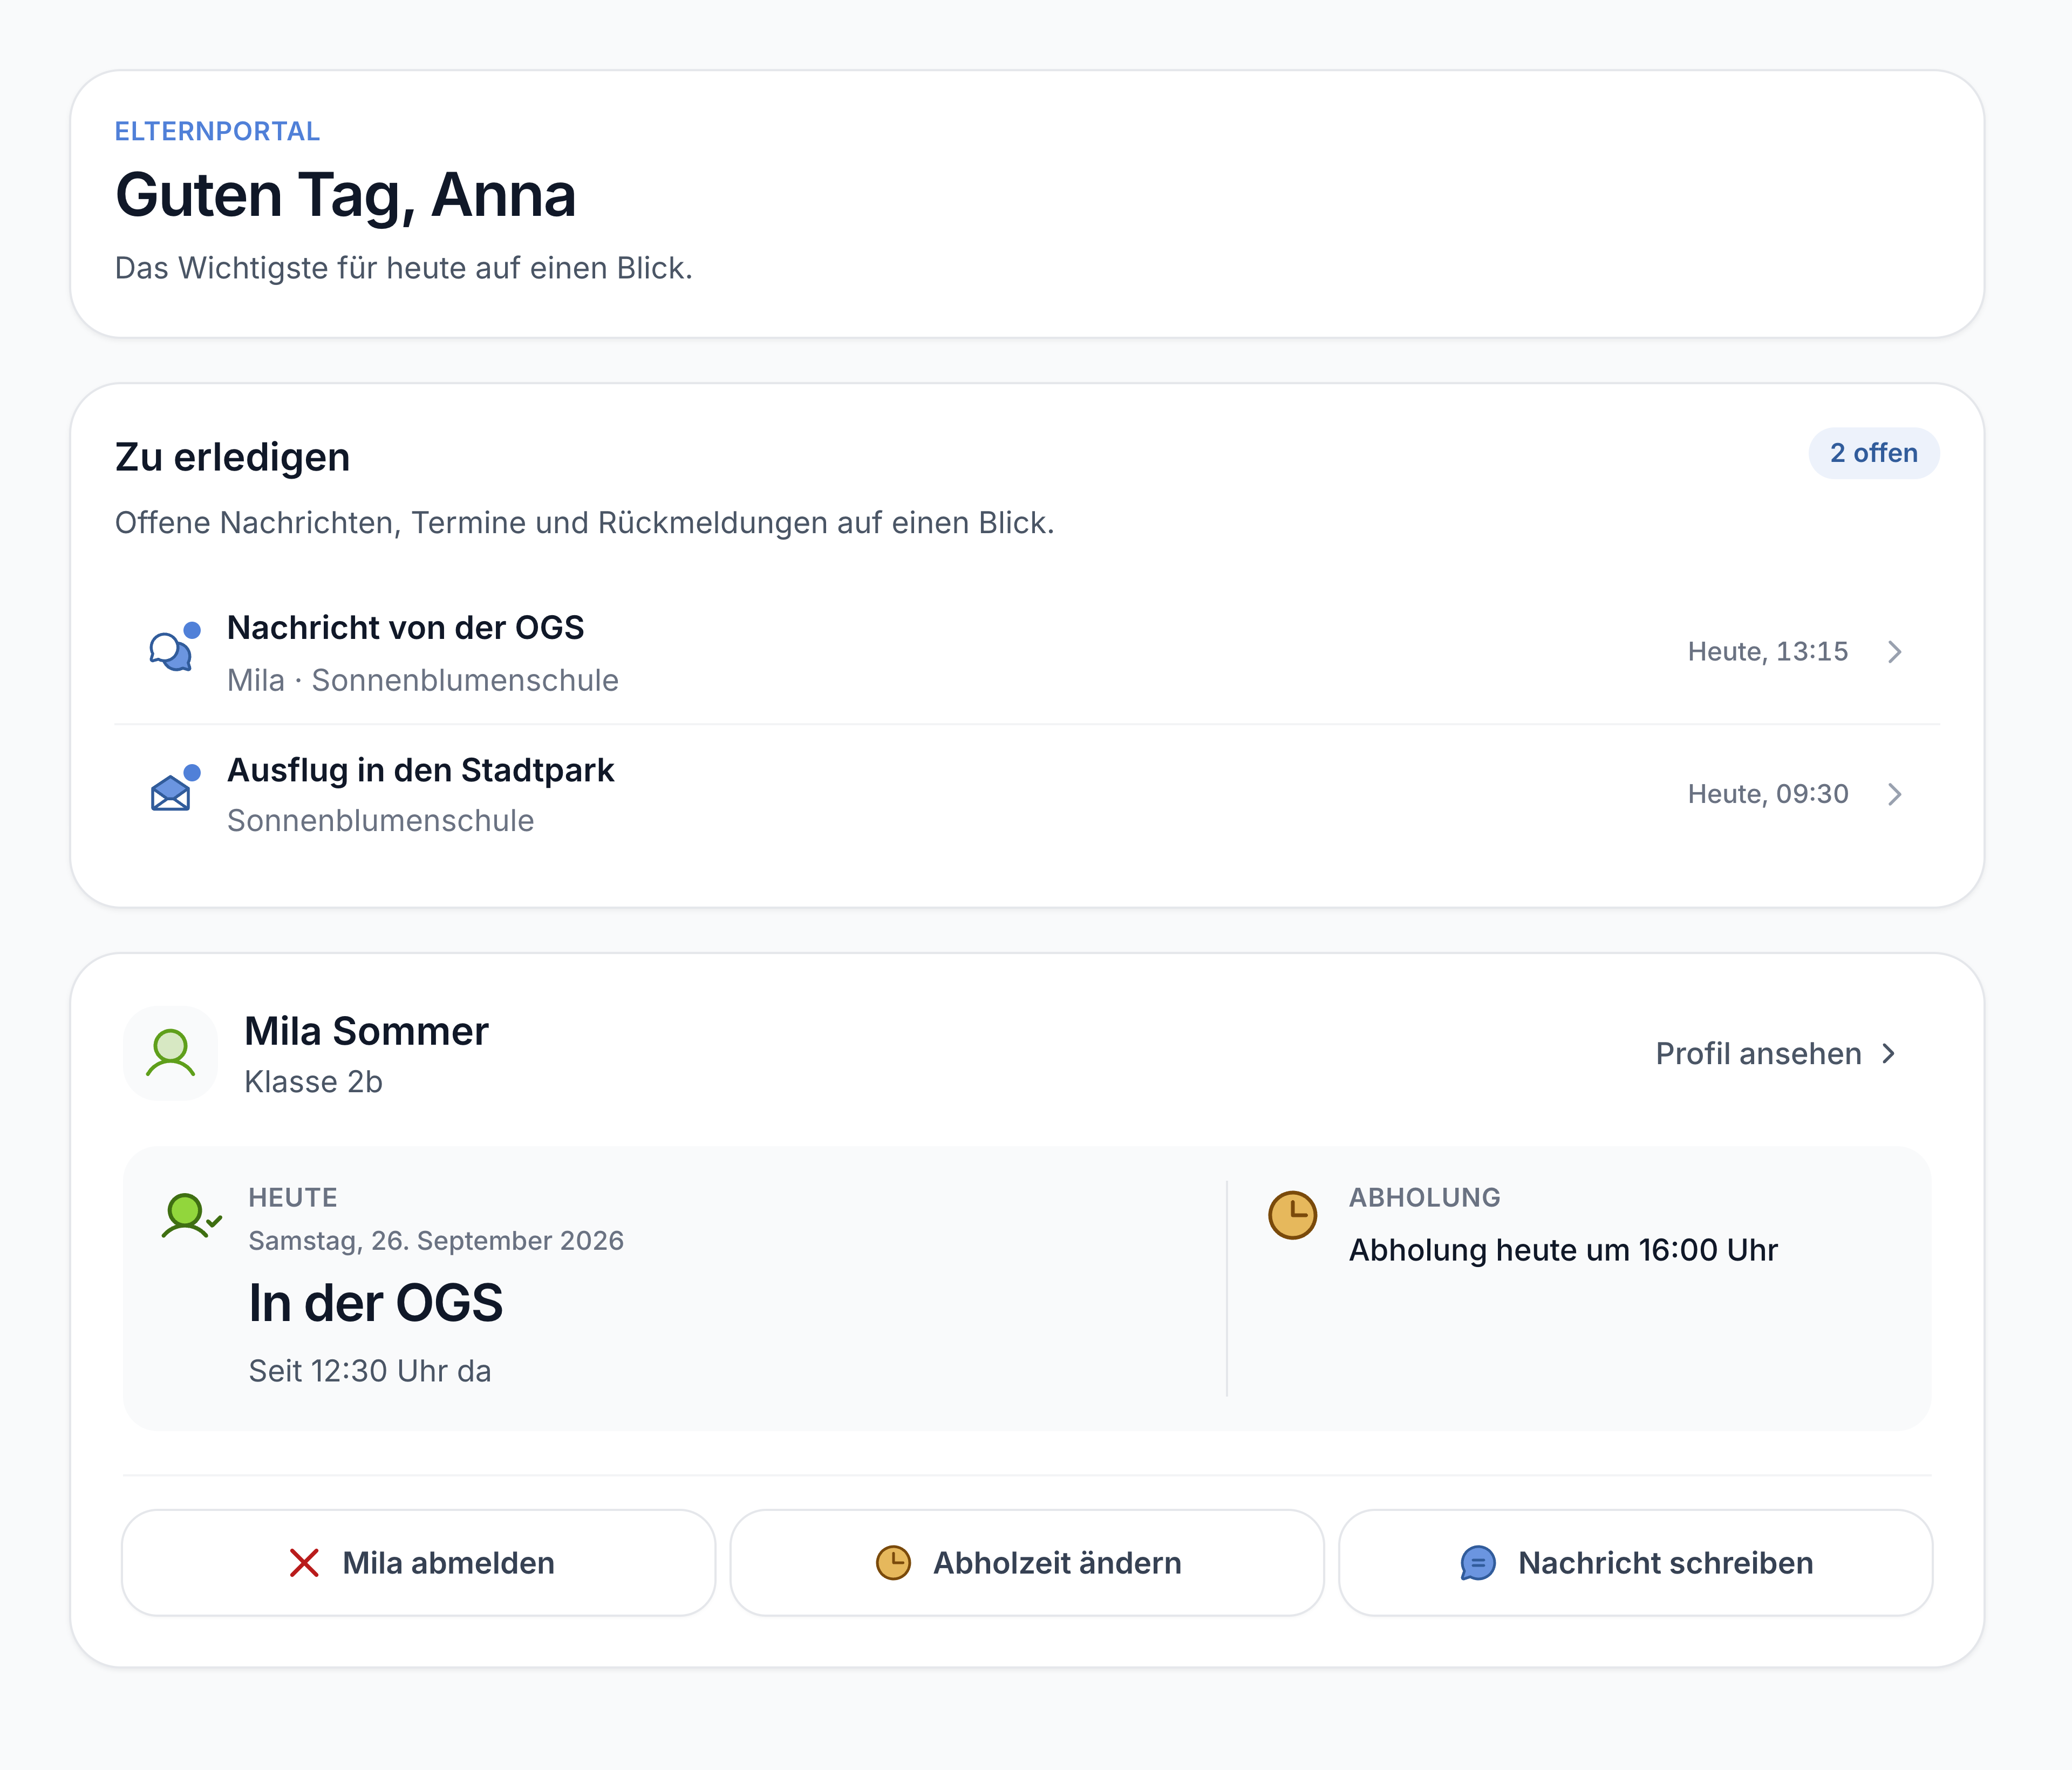Screen dimensions: 2072x1770
Task: Click the red X icon on Mila abmelden
Action: [304, 1562]
